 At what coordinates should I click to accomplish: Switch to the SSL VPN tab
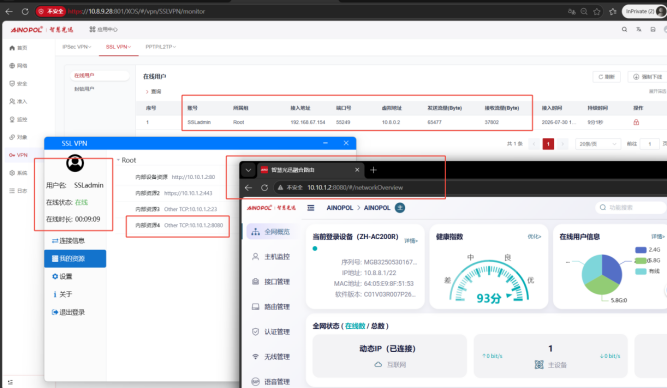click(x=118, y=47)
